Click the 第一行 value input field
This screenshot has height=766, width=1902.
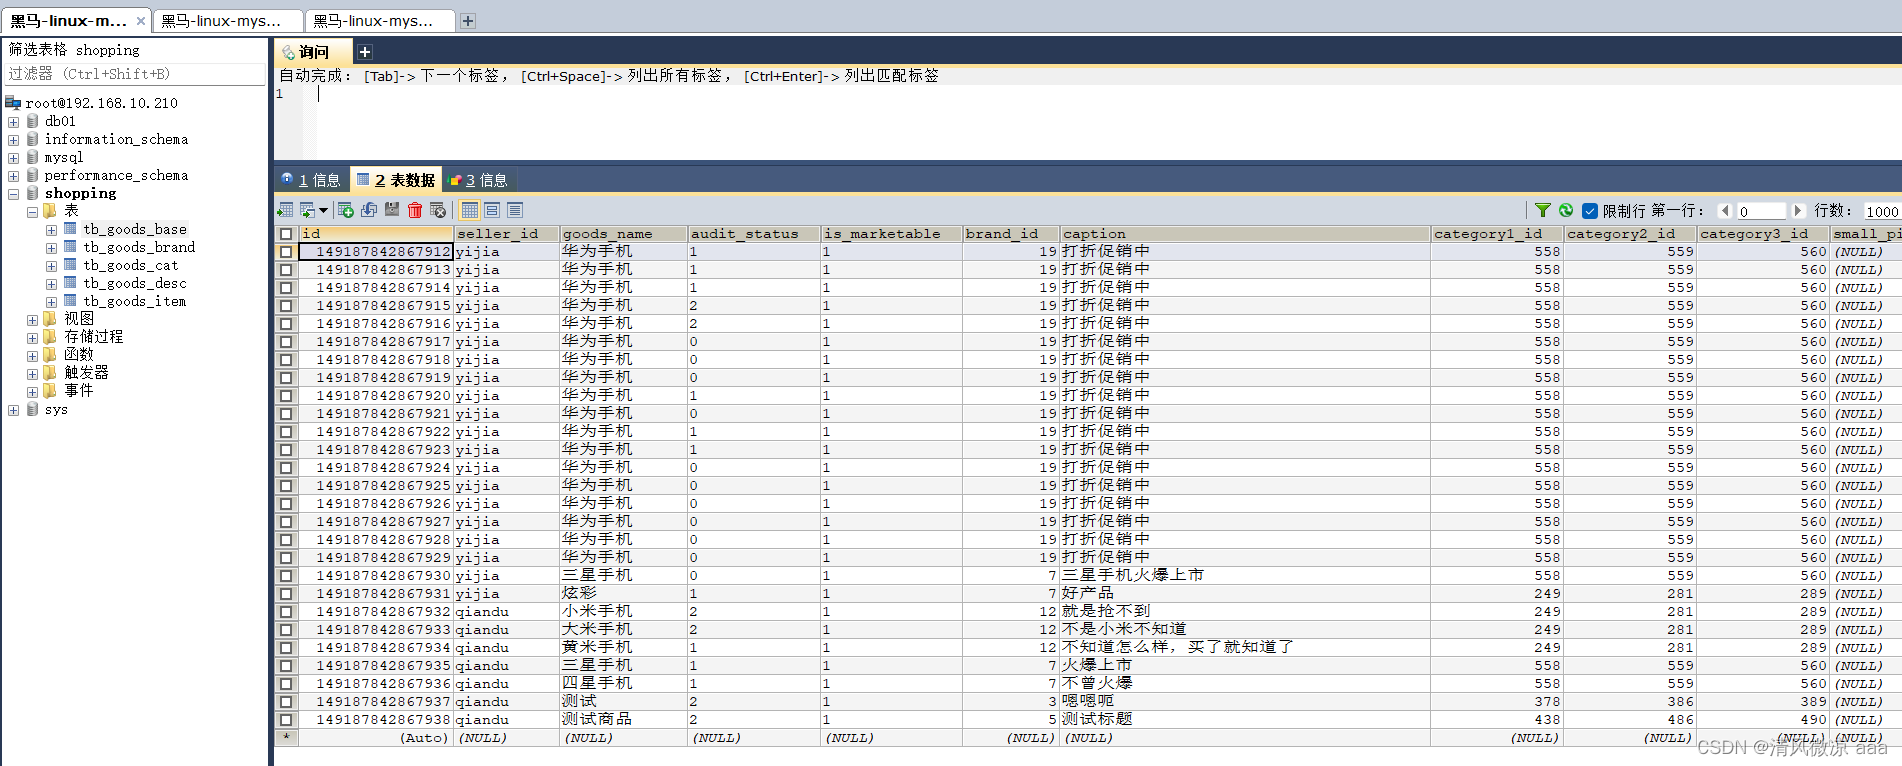coord(1761,211)
